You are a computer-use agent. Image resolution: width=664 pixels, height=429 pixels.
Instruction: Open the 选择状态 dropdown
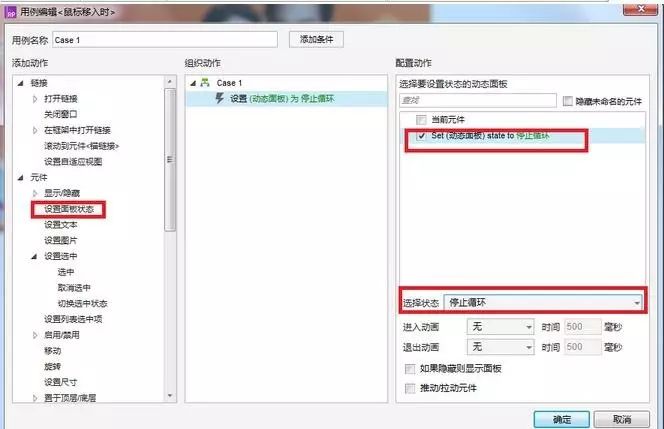click(x=543, y=302)
